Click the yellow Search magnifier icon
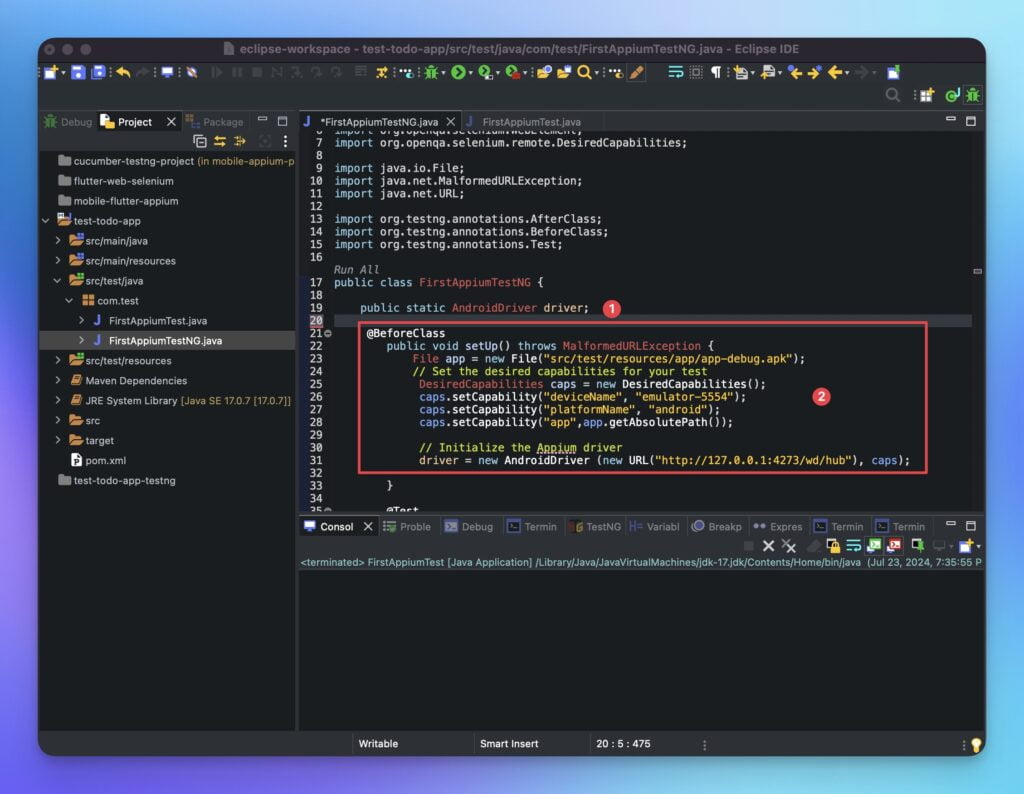Screen dimensions: 1024x794 pos(584,72)
